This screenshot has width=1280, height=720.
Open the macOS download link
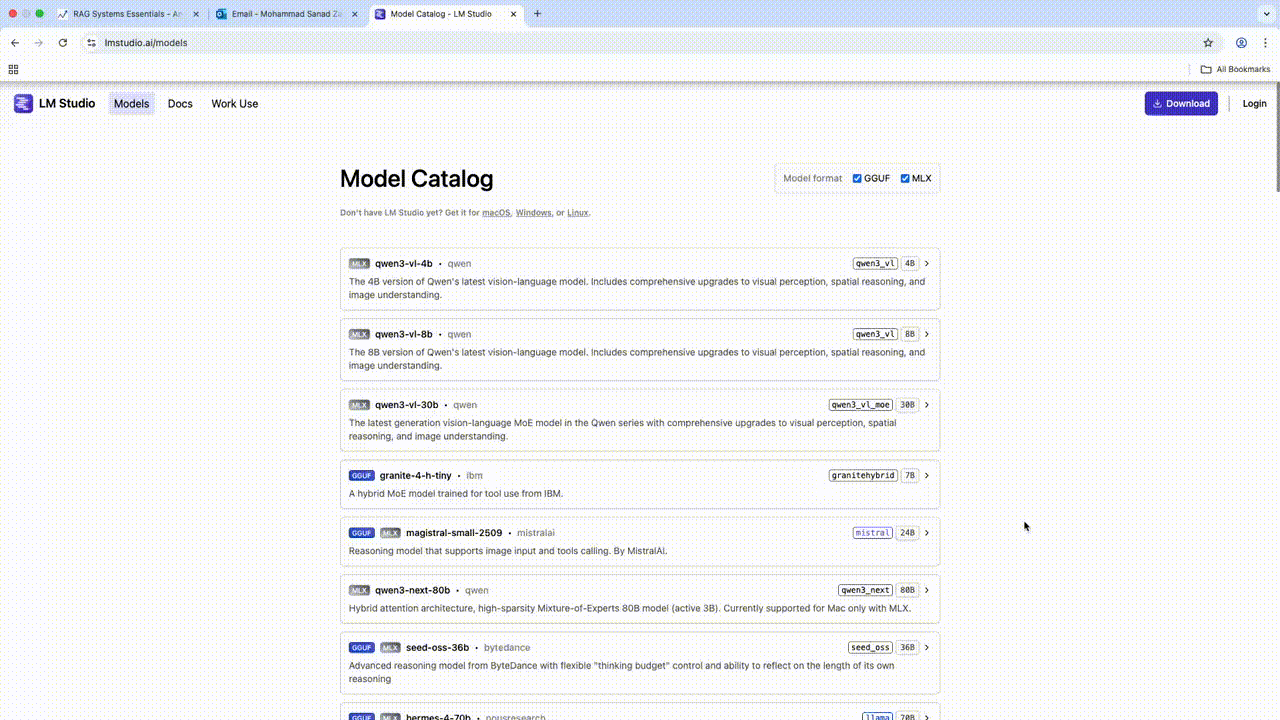[x=495, y=212]
